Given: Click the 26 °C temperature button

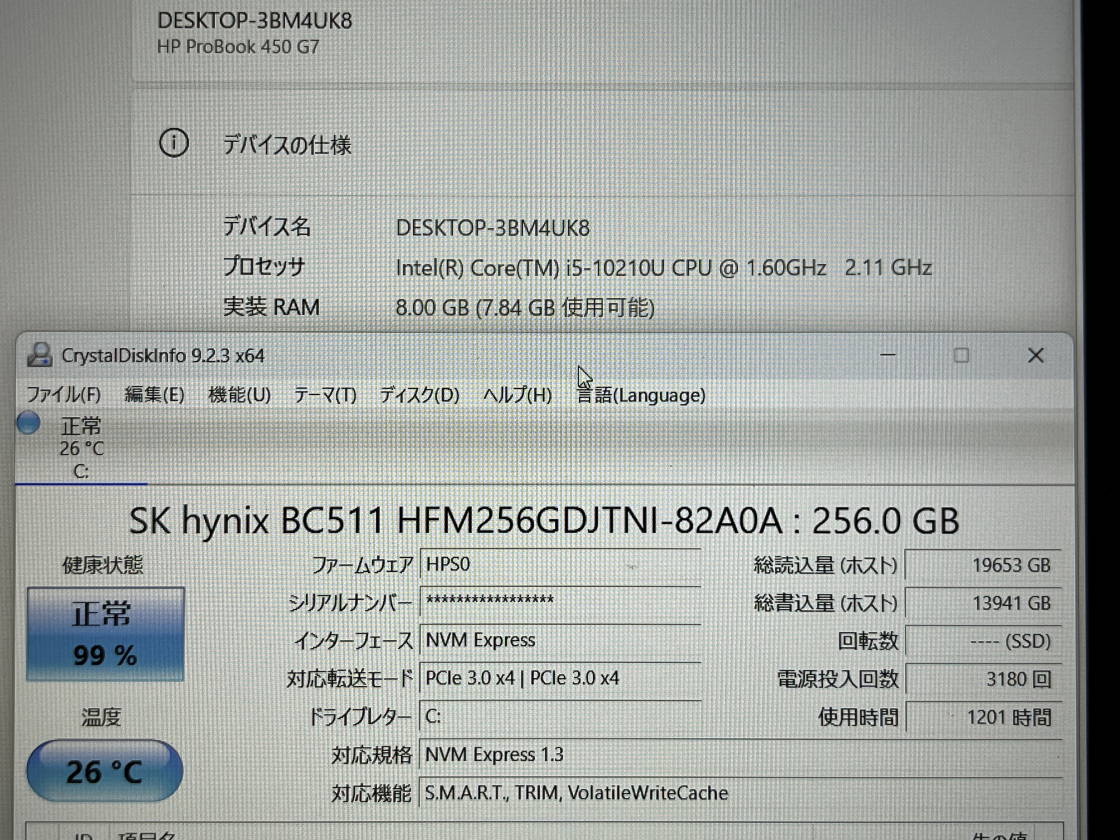Looking at the screenshot, I should click(105, 771).
